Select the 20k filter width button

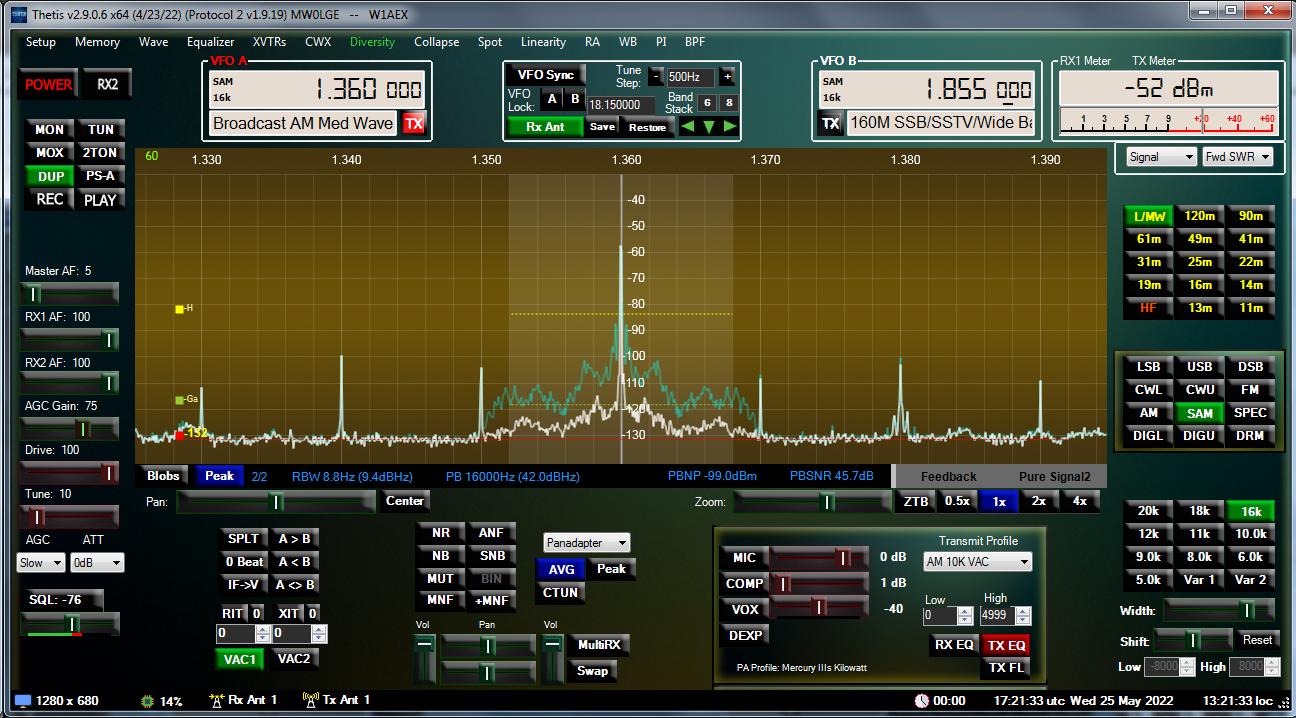[x=1148, y=511]
